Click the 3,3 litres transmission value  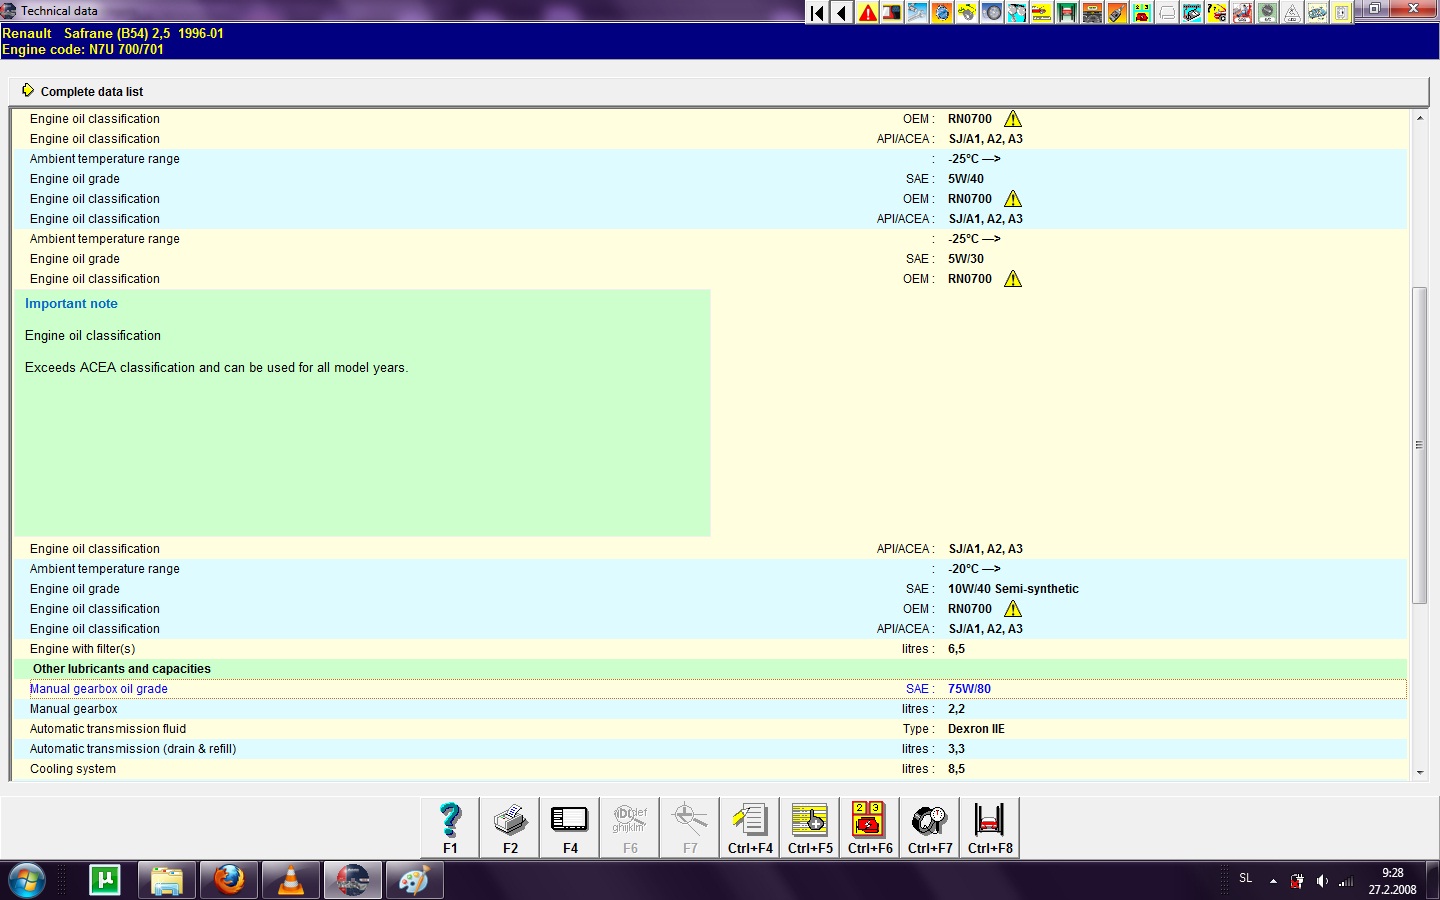pyautogui.click(x=956, y=749)
